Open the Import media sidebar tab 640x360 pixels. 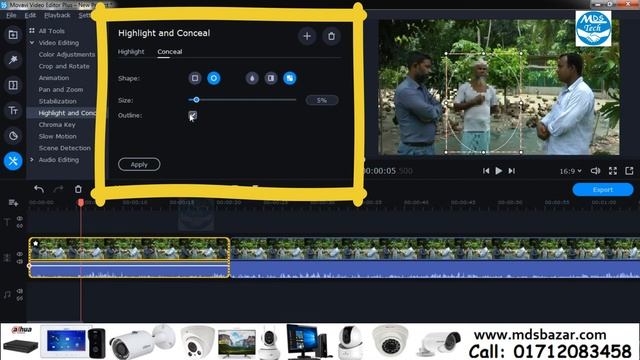(x=13, y=35)
